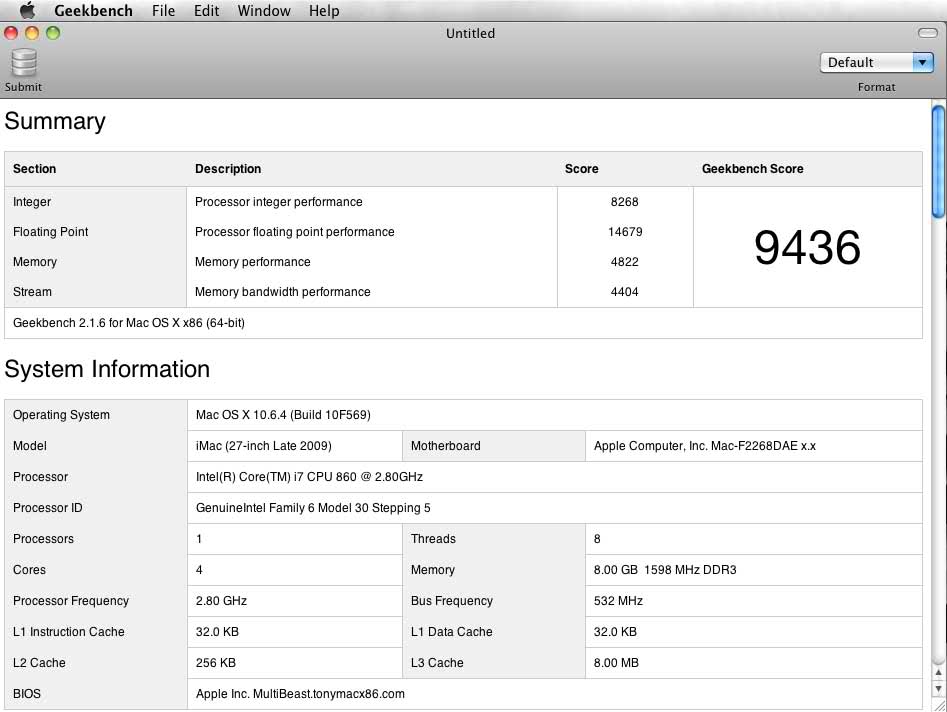
Task: Click the System Information heading
Action: coord(107,369)
